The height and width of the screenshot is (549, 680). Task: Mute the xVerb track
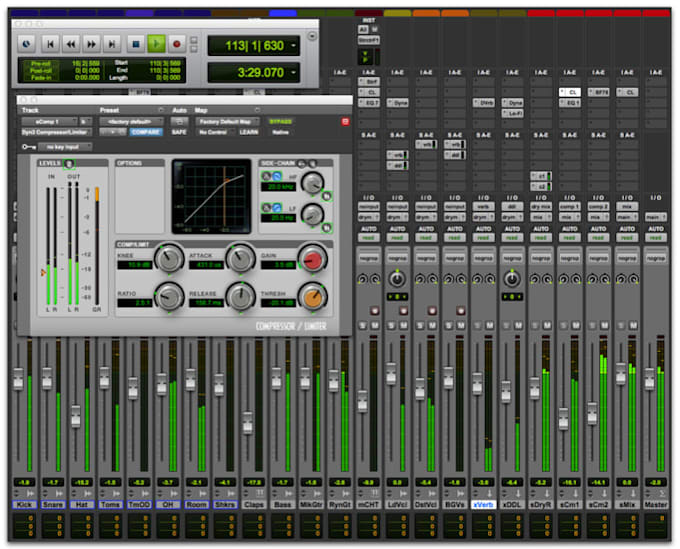pyautogui.click(x=489, y=325)
